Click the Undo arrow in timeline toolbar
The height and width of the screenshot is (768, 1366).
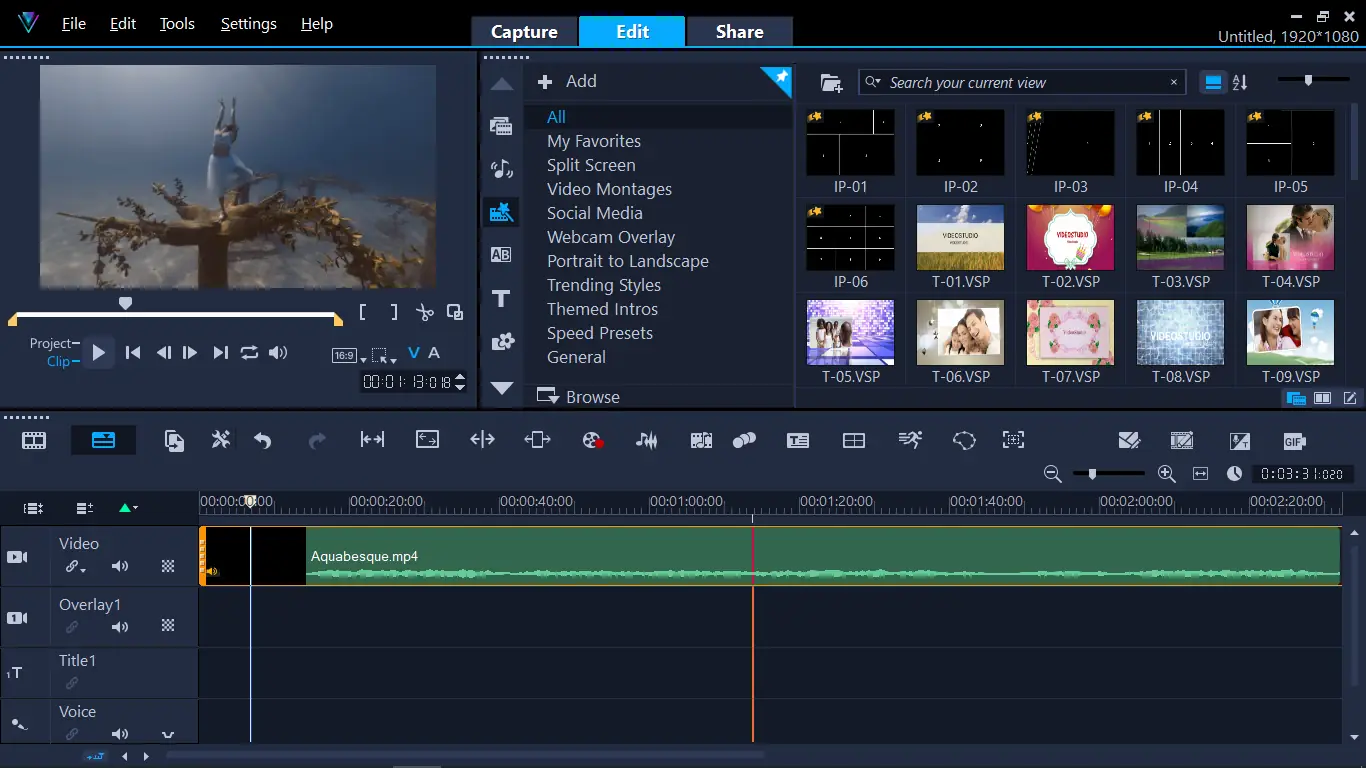(x=263, y=440)
